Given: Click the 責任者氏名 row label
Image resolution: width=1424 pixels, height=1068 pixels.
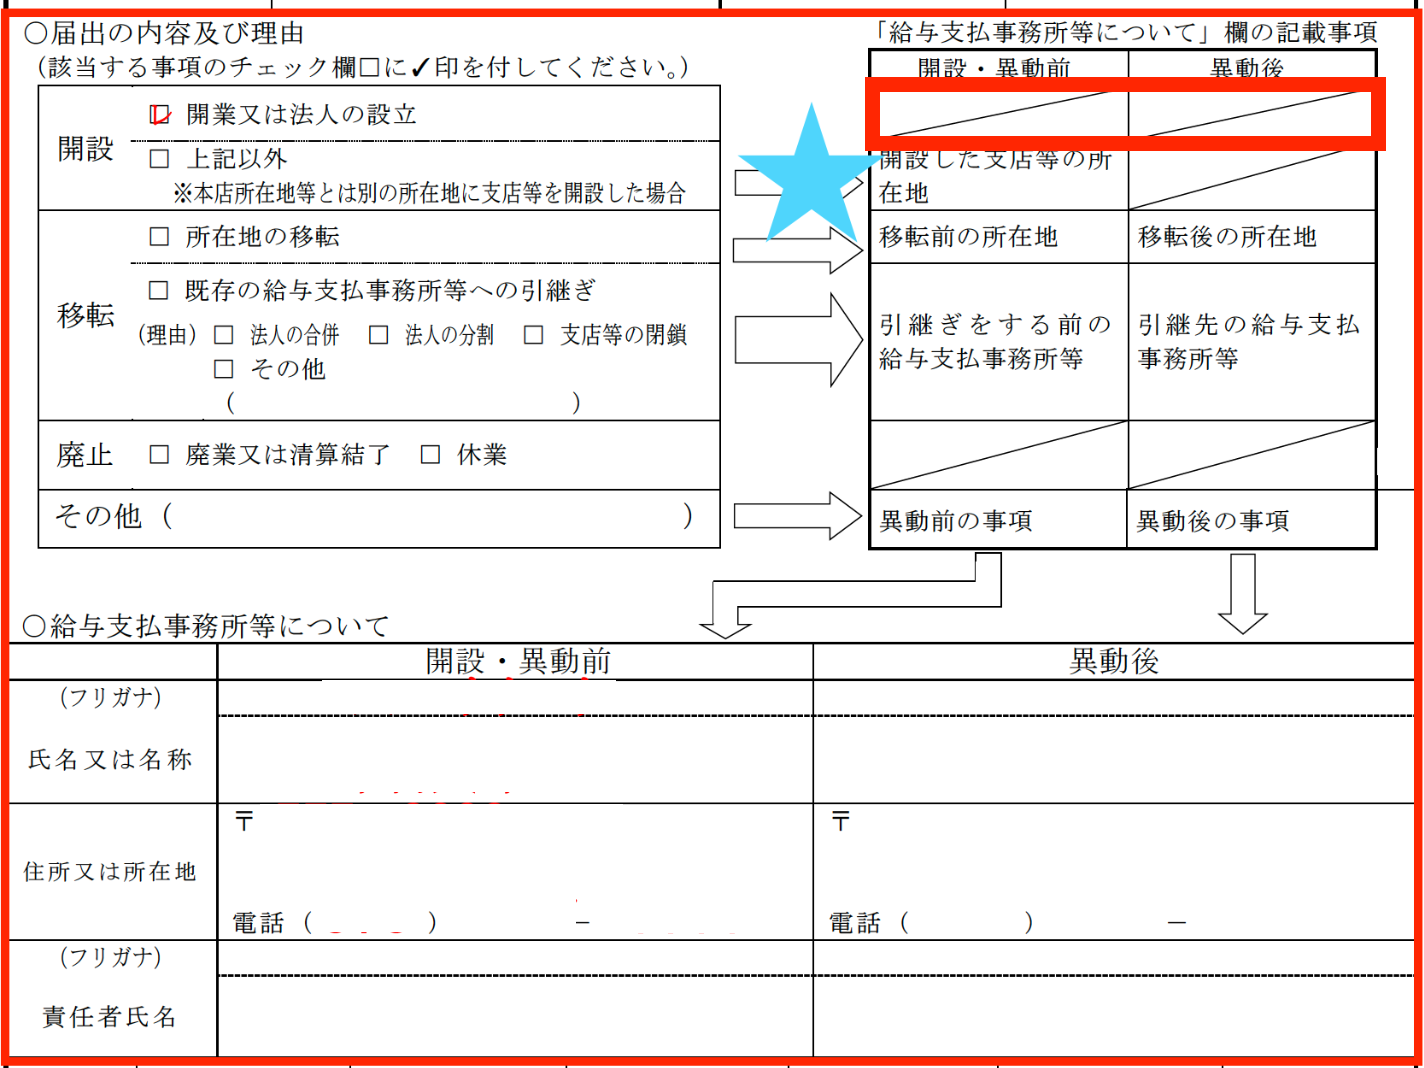Looking at the screenshot, I should click(110, 1017).
